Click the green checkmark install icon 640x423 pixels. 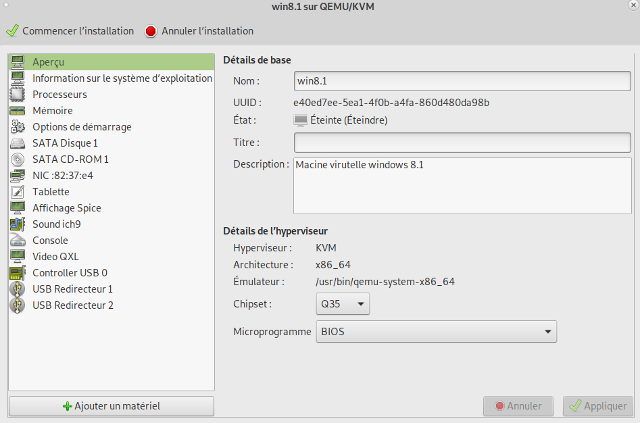13,31
